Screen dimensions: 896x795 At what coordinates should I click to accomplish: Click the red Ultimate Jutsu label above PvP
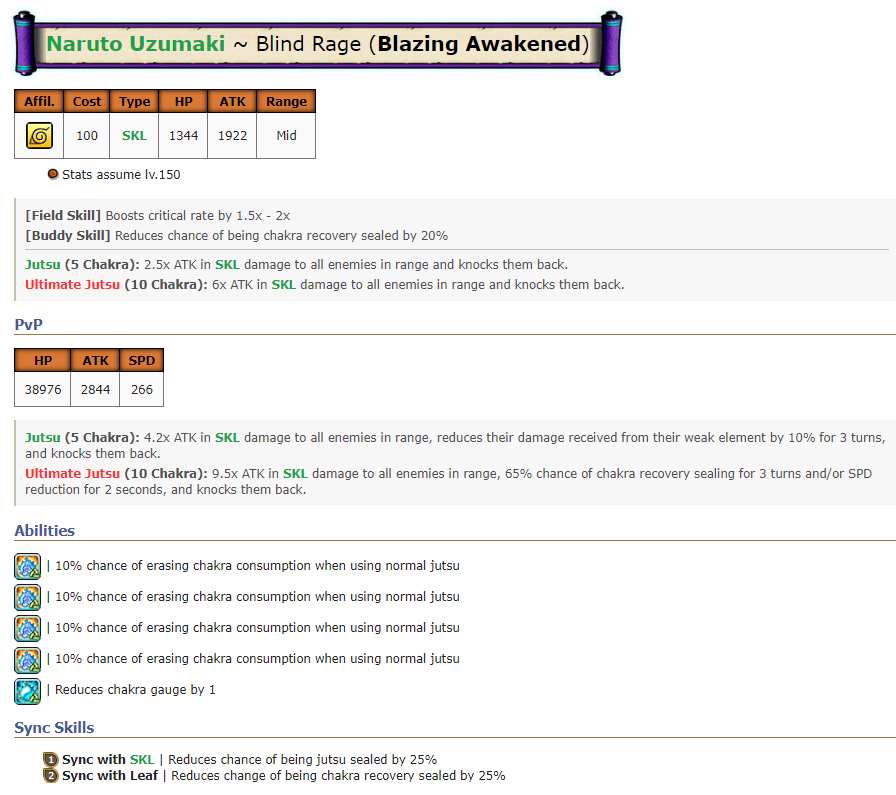73,285
